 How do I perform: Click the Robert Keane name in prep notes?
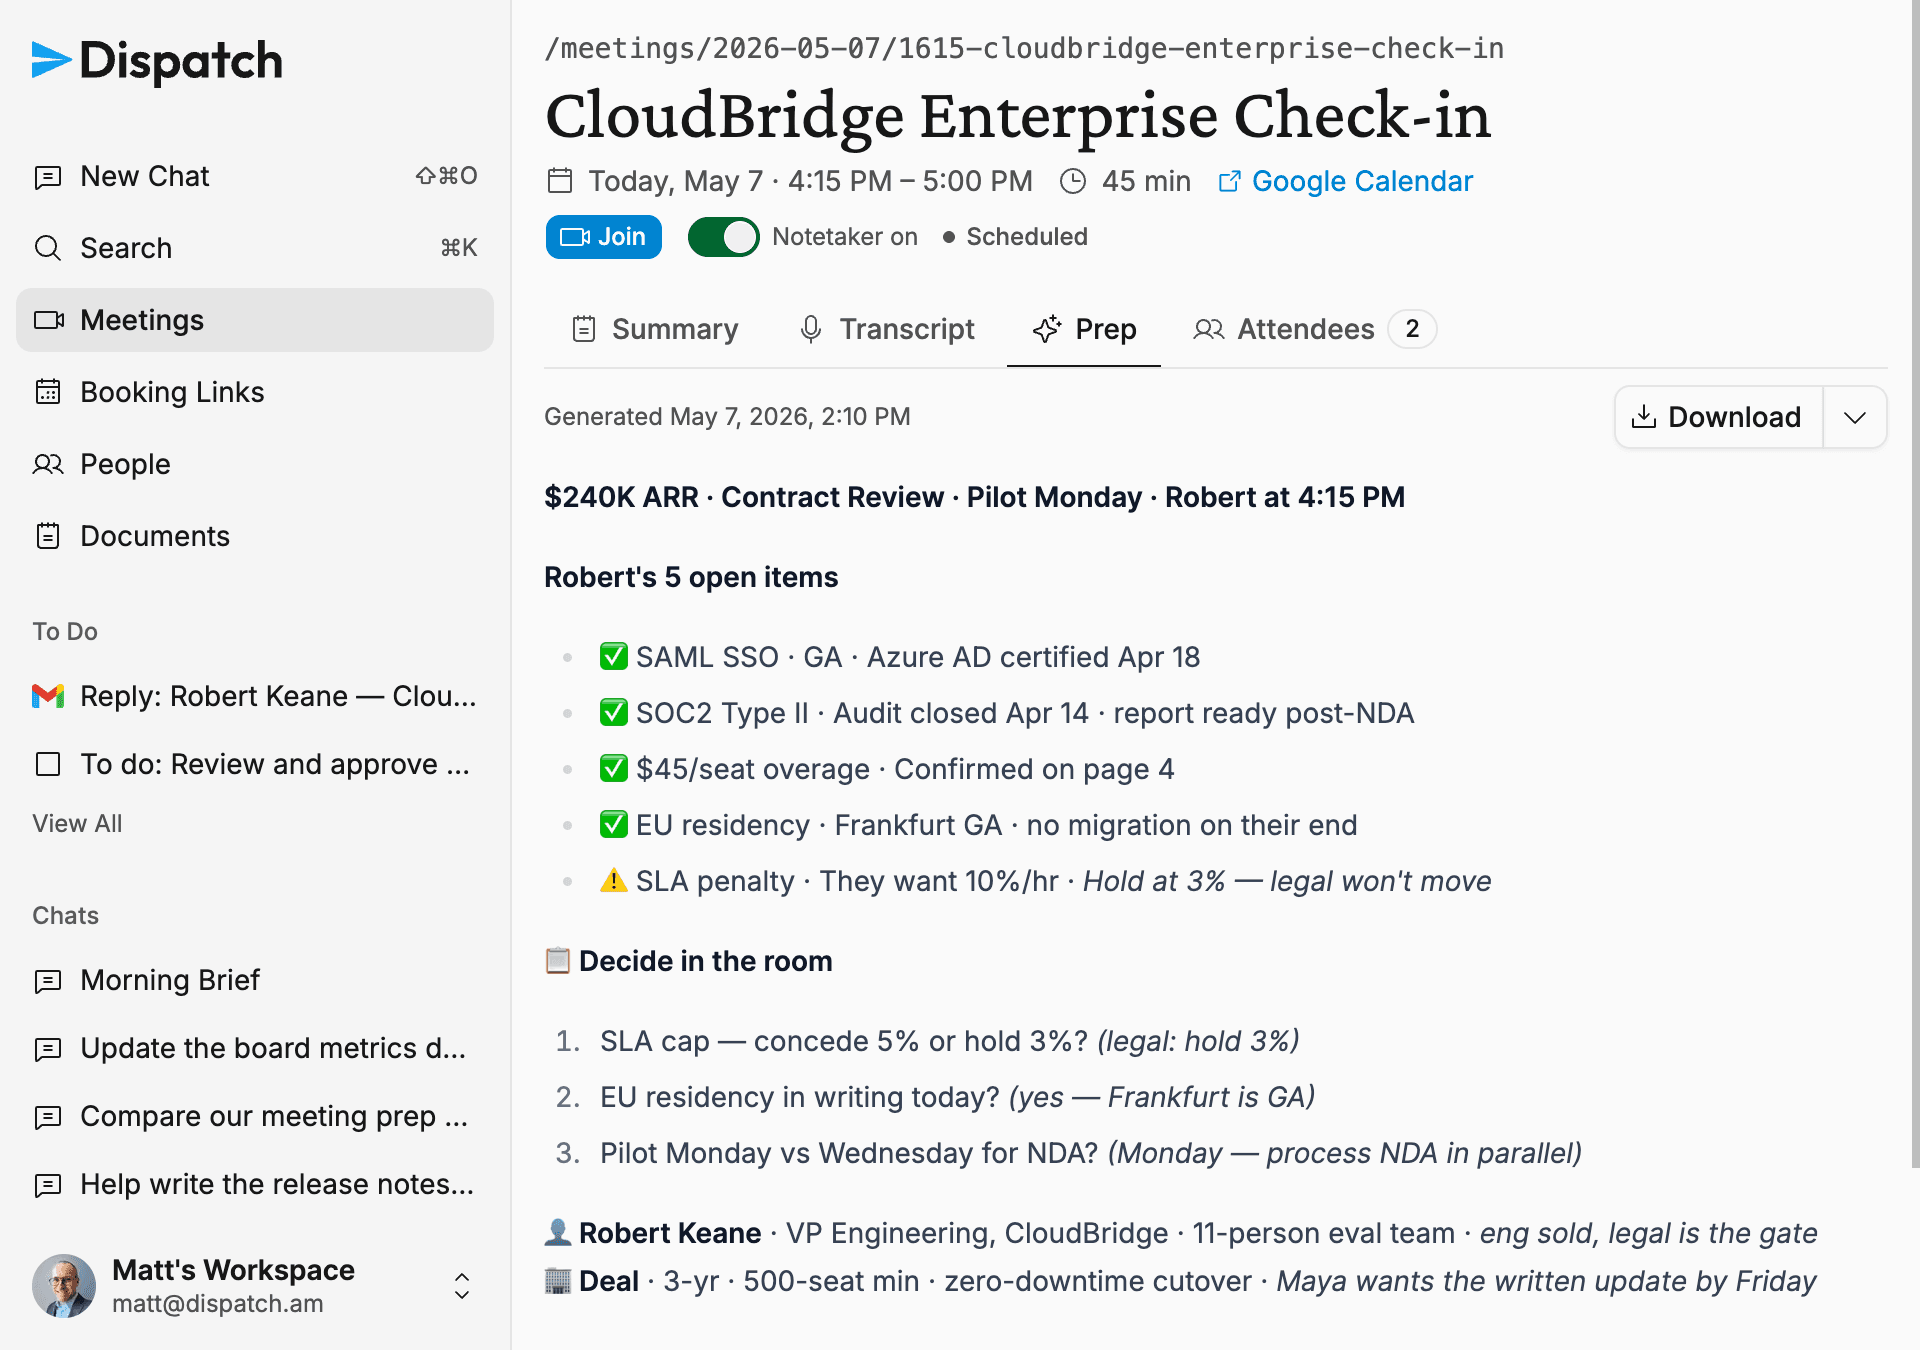[x=670, y=1233]
